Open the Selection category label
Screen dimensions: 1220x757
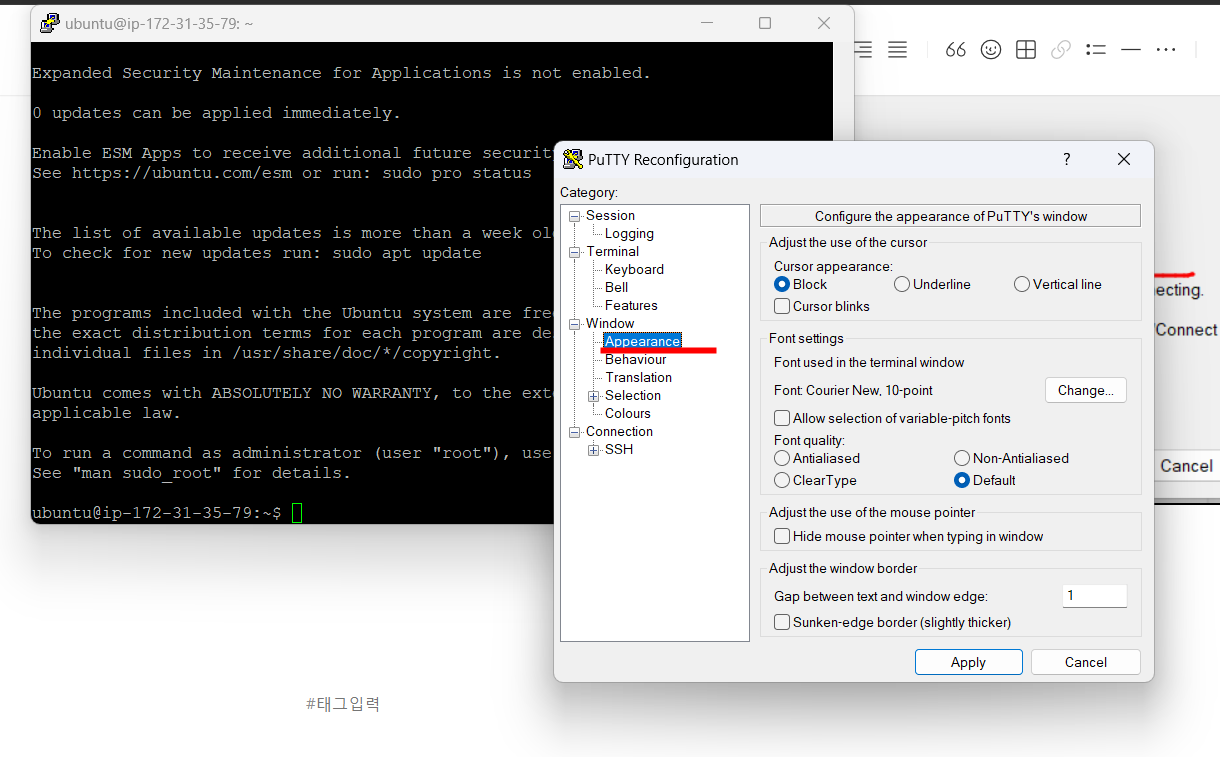click(x=632, y=395)
